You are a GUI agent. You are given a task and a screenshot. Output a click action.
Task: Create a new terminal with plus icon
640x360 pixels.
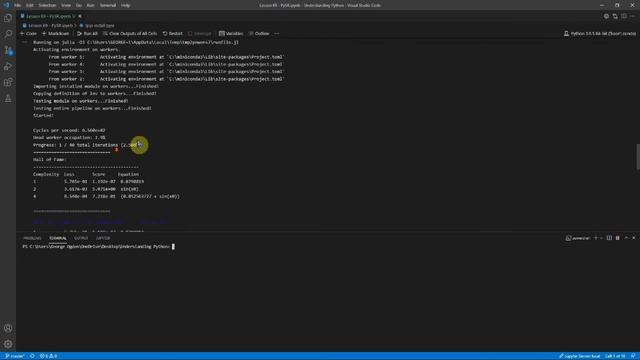[596, 238]
